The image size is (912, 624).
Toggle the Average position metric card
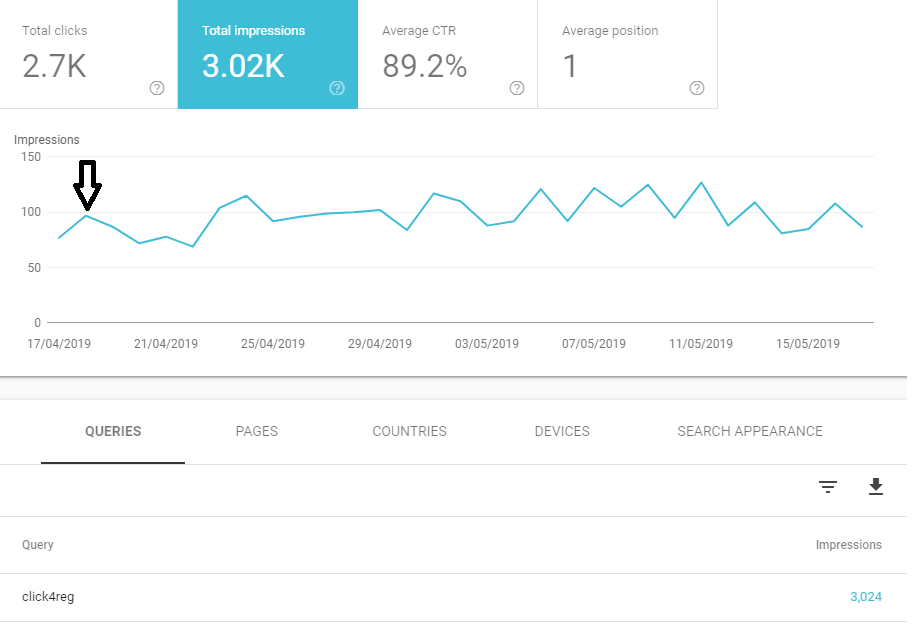pos(628,54)
